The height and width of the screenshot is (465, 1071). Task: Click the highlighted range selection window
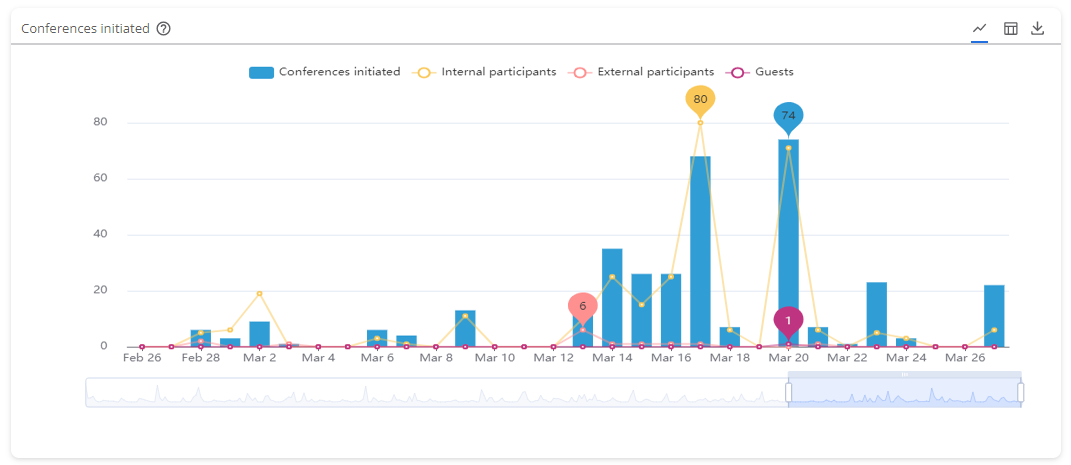coord(904,392)
